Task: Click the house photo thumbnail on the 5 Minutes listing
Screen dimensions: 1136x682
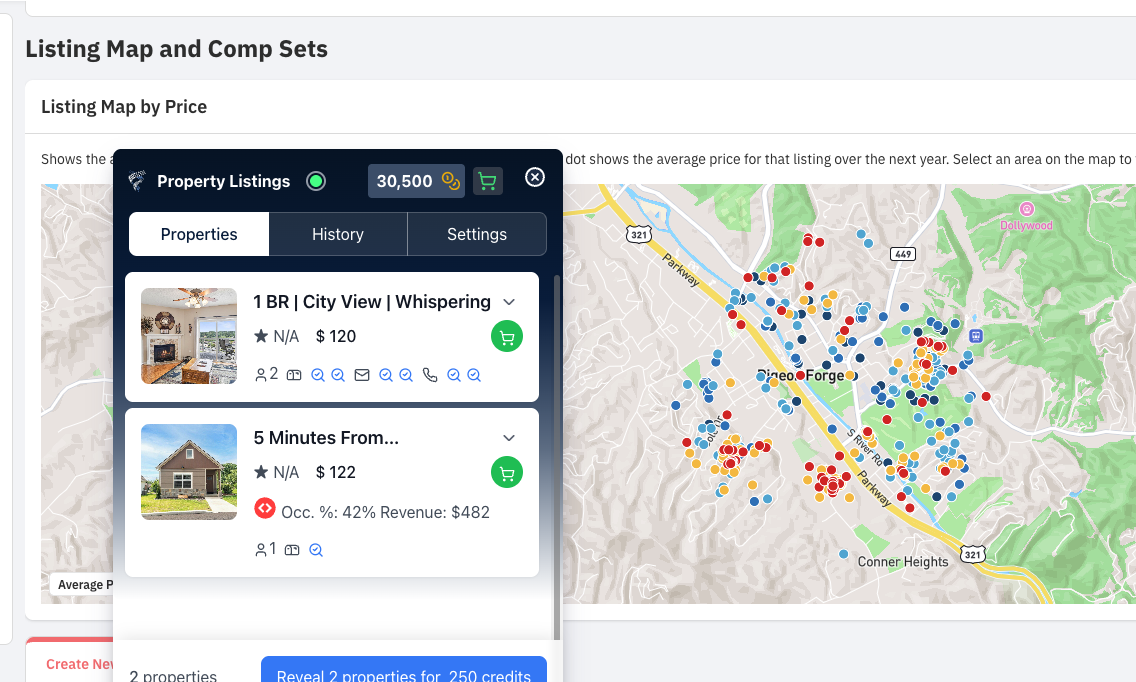Action: tap(188, 471)
